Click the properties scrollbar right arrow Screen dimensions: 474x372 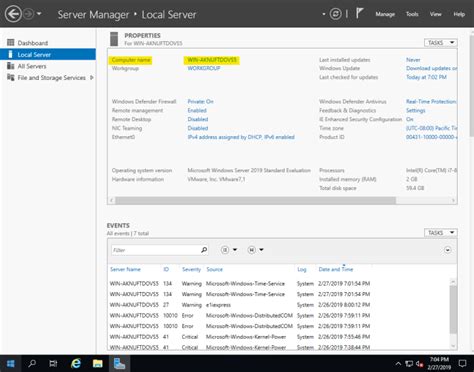pyautogui.click(x=453, y=200)
